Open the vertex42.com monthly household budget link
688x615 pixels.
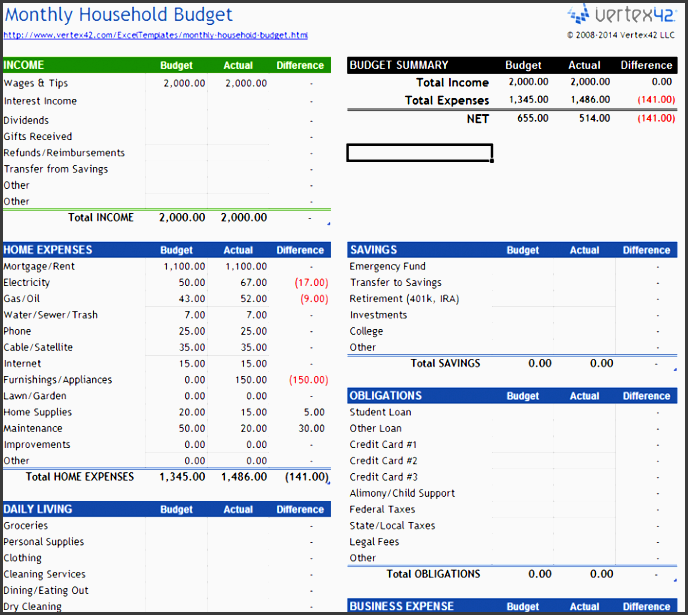click(156, 35)
